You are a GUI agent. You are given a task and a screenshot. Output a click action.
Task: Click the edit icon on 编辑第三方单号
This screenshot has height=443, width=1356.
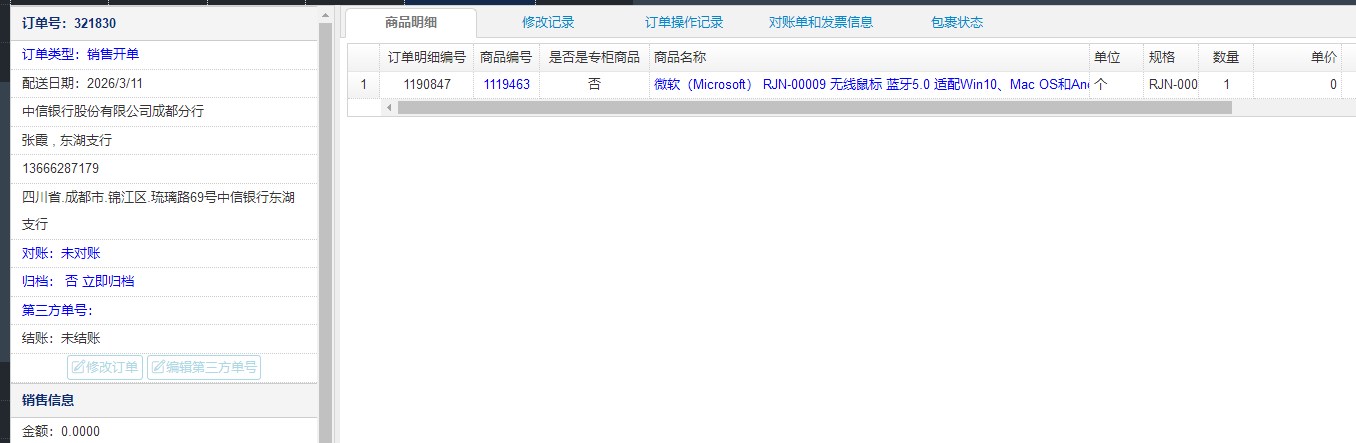click(x=157, y=367)
